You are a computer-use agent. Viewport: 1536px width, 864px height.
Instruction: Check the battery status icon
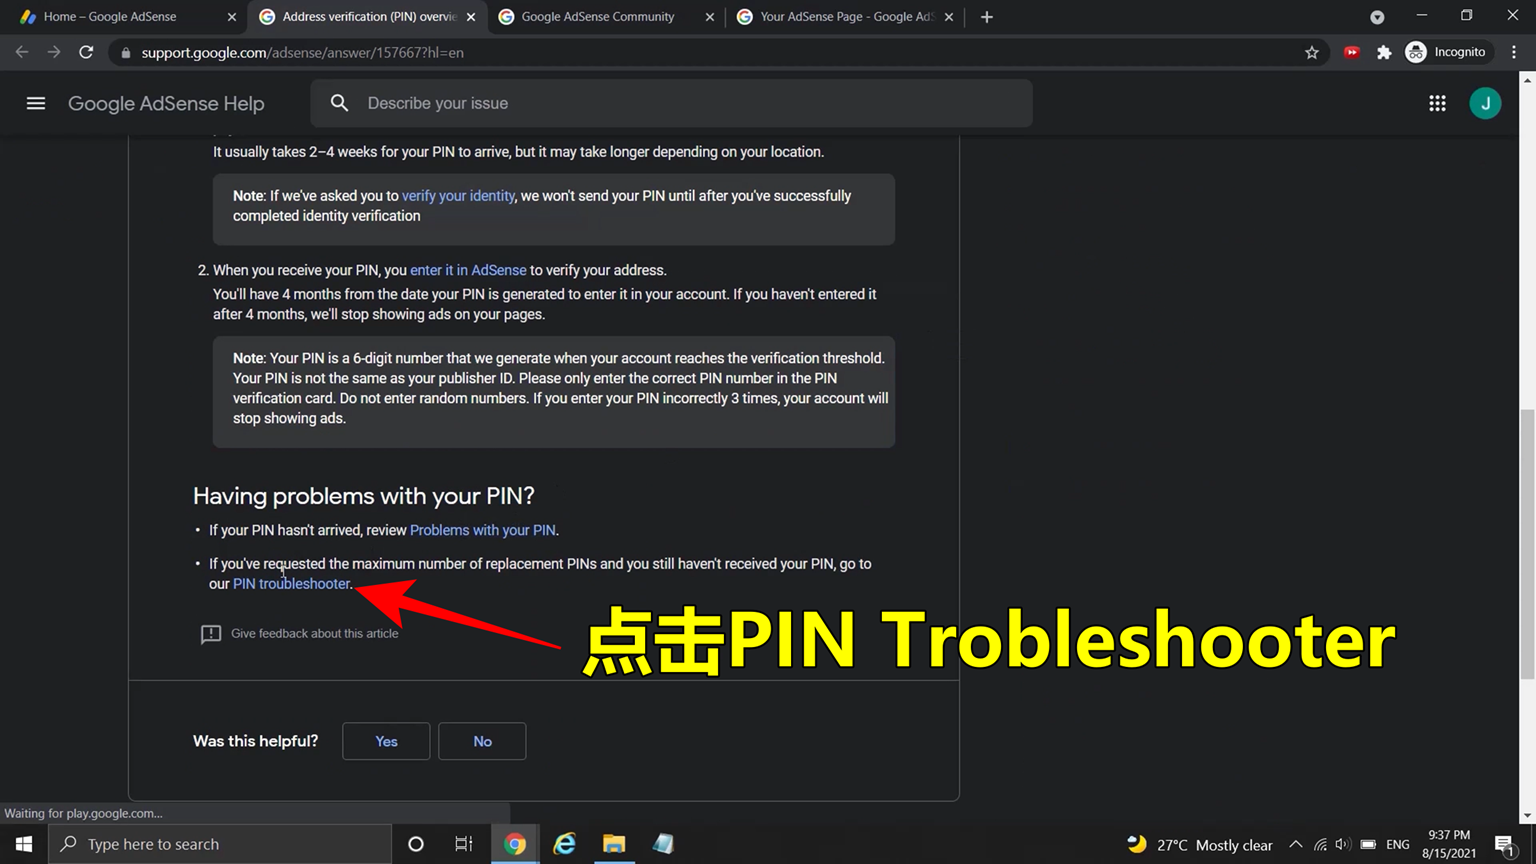pyautogui.click(x=1368, y=845)
